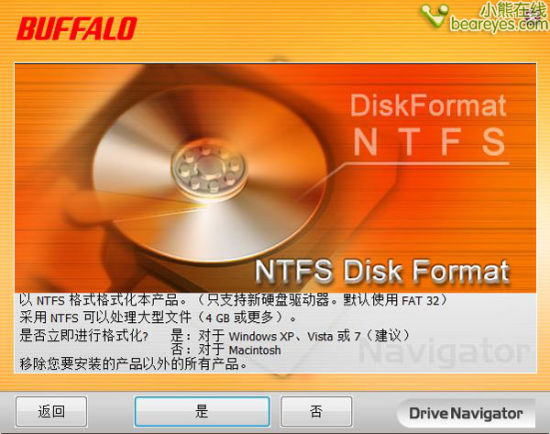Click the large N T F S letters
The image size is (550, 434).
(429, 142)
